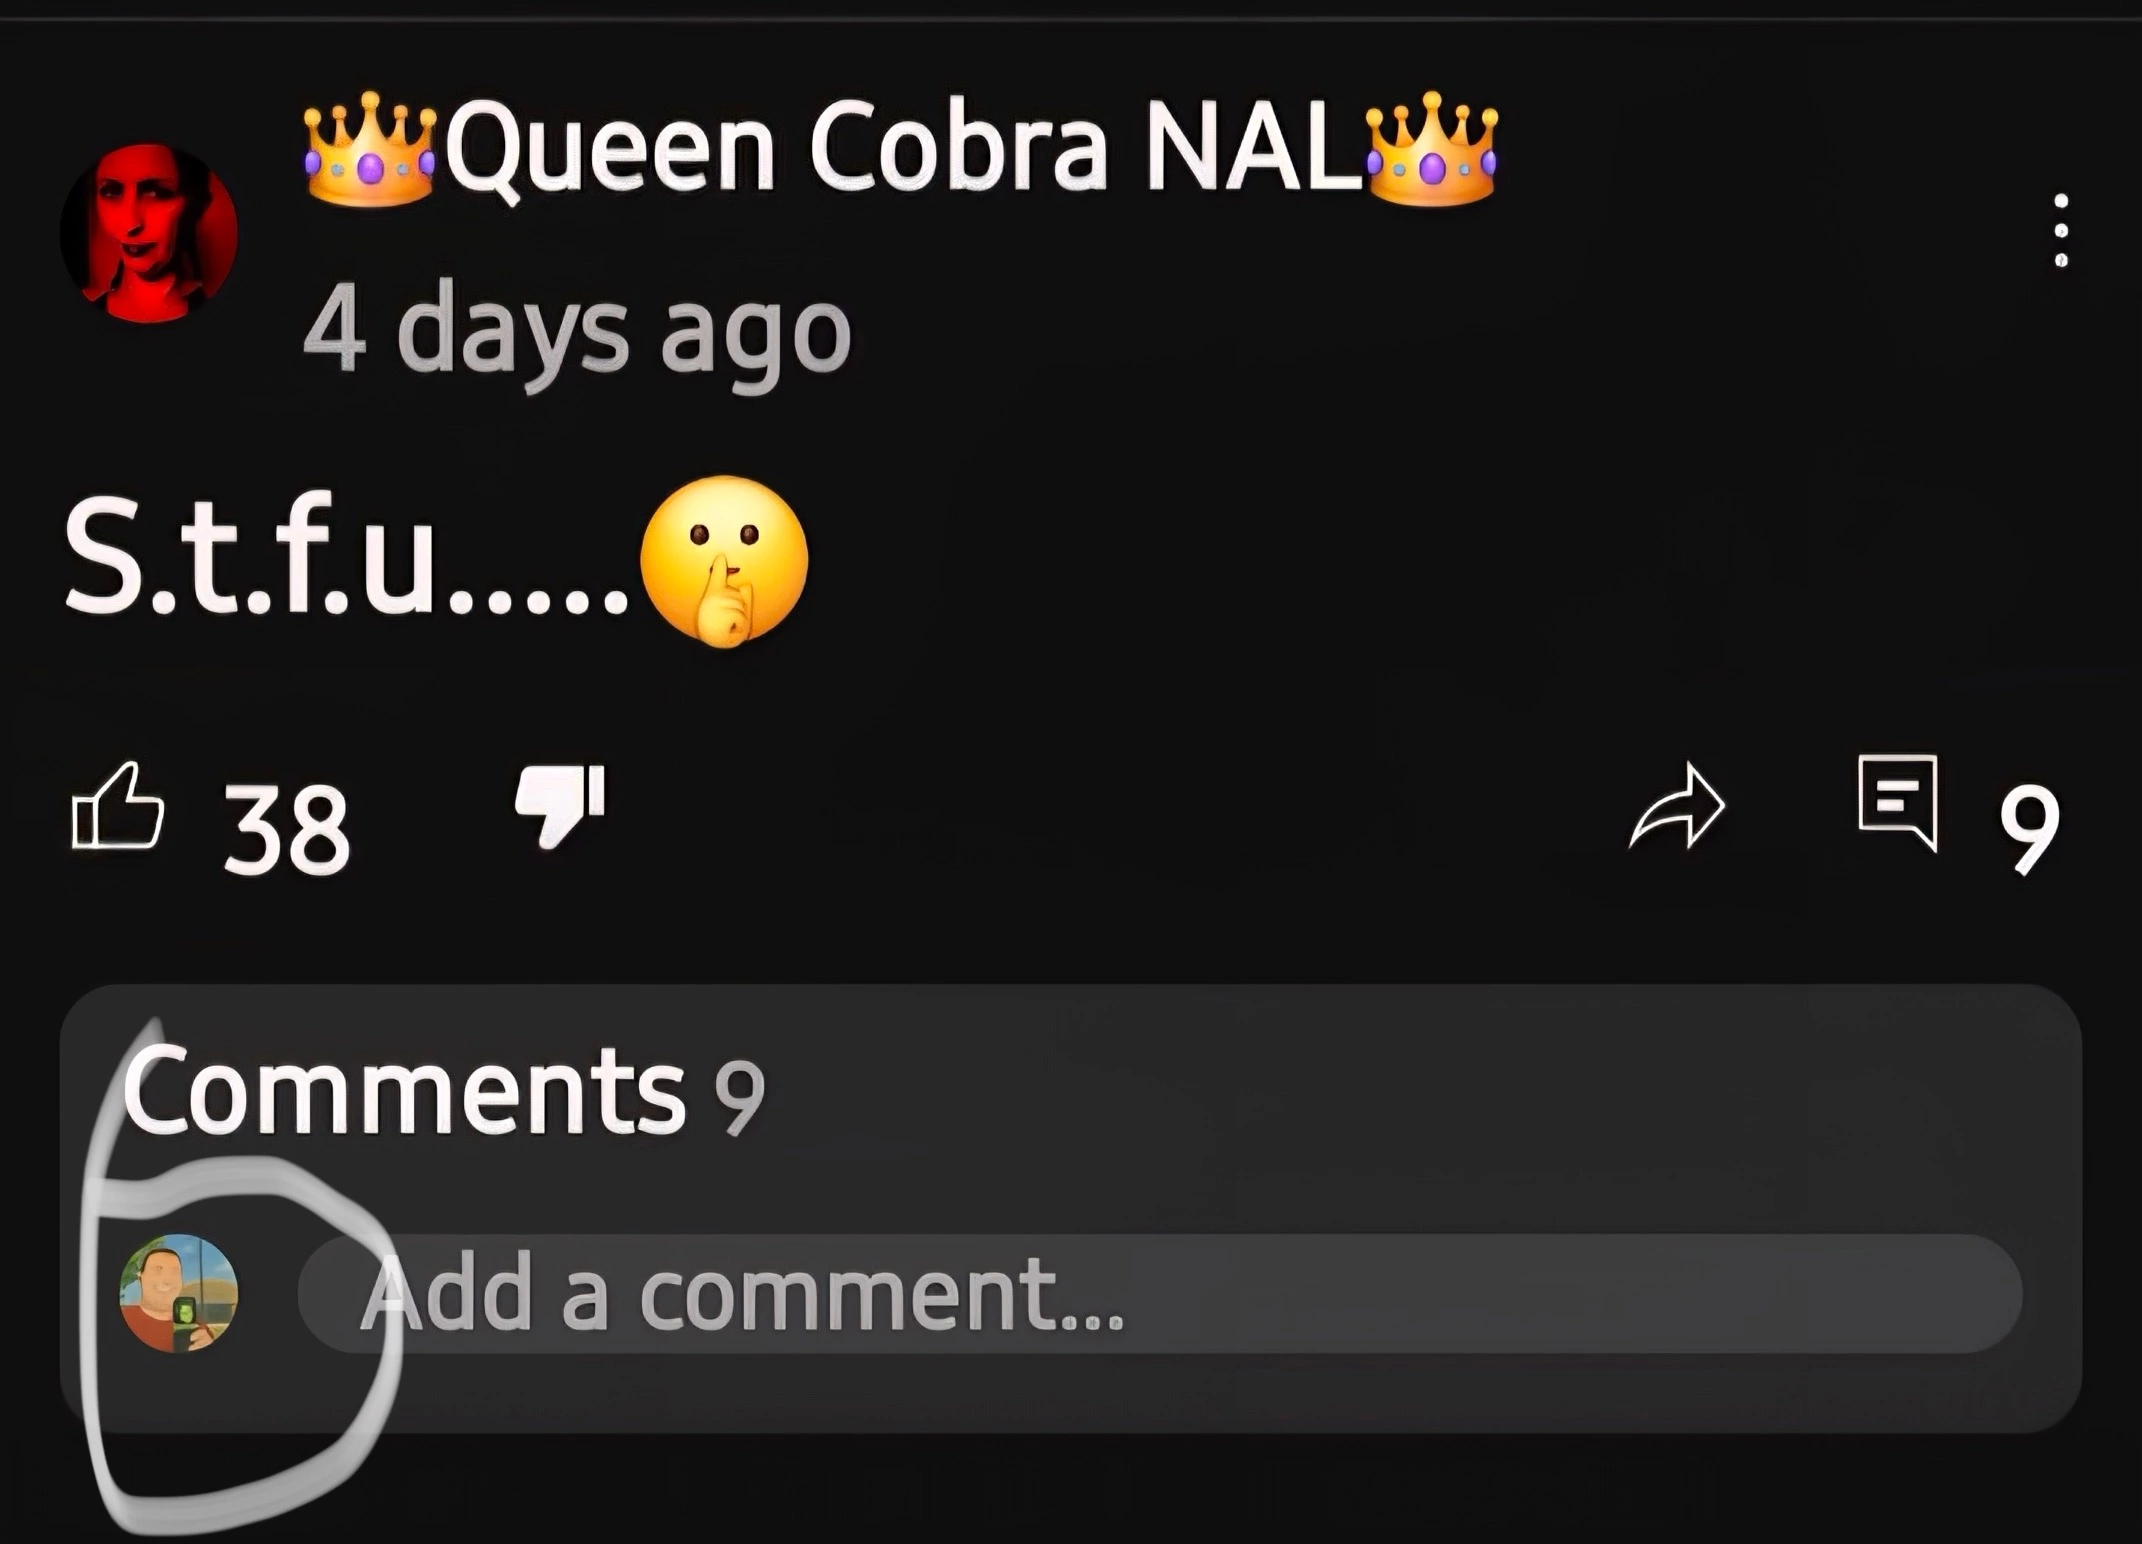Click the 9 beside the comment icon
2142x1544 pixels.
pos(2028,829)
